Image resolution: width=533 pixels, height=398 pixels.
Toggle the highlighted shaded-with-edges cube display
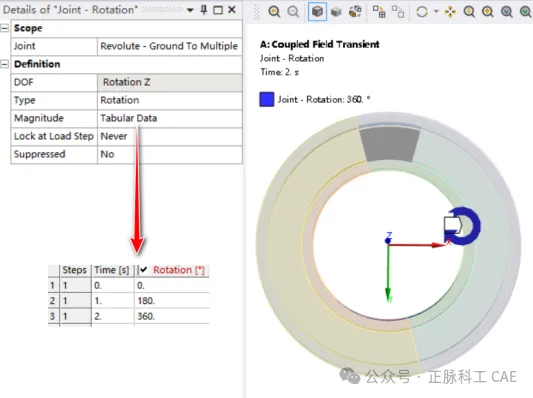[x=317, y=12]
